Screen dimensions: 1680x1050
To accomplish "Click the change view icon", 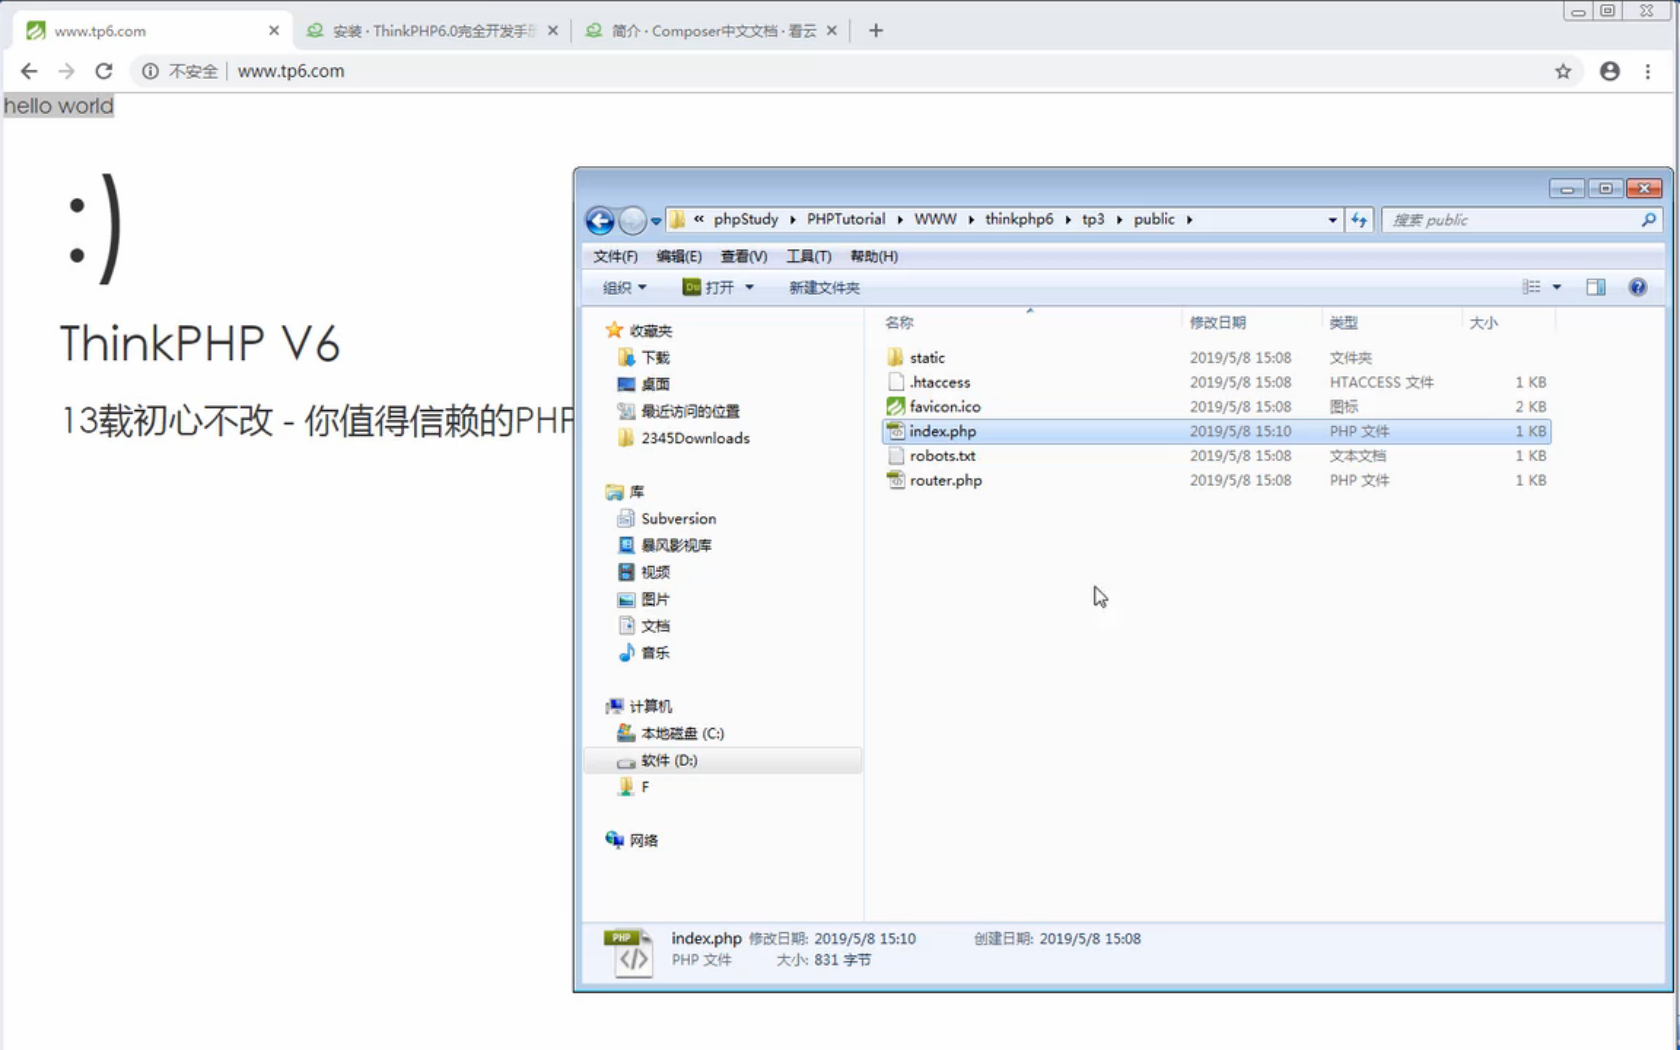I will (1531, 287).
